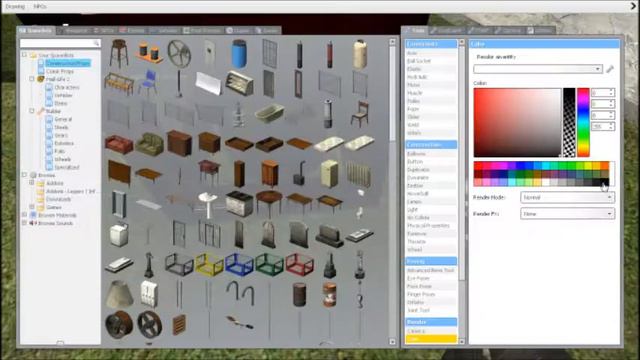Open the Saves tab

pos(267,31)
